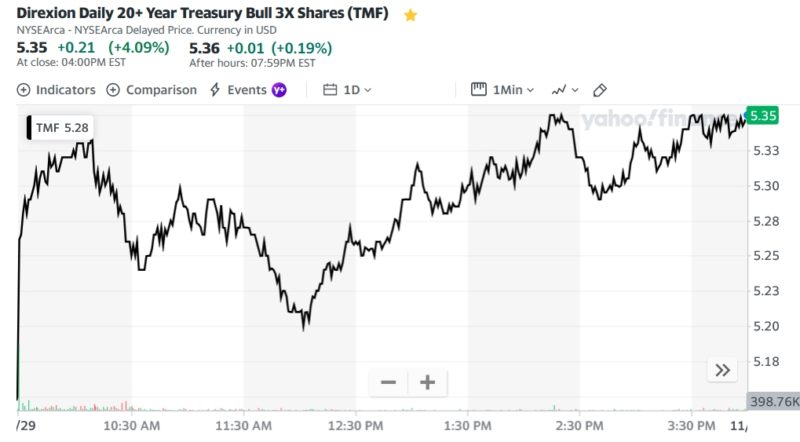Viewport: 800px width, 442px height.
Task: Expand the 1D range dropdown
Action: (x=357, y=90)
